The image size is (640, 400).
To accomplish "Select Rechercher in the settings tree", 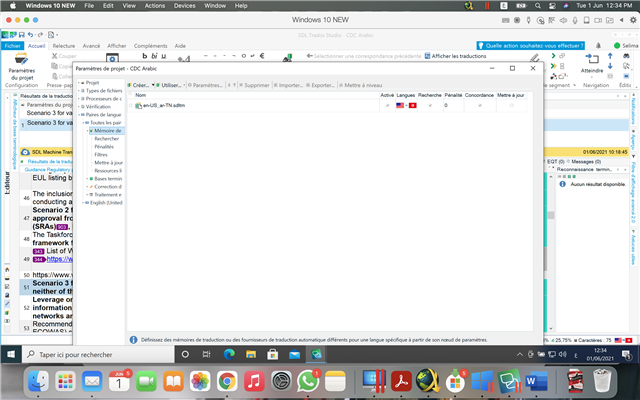I will coord(107,139).
